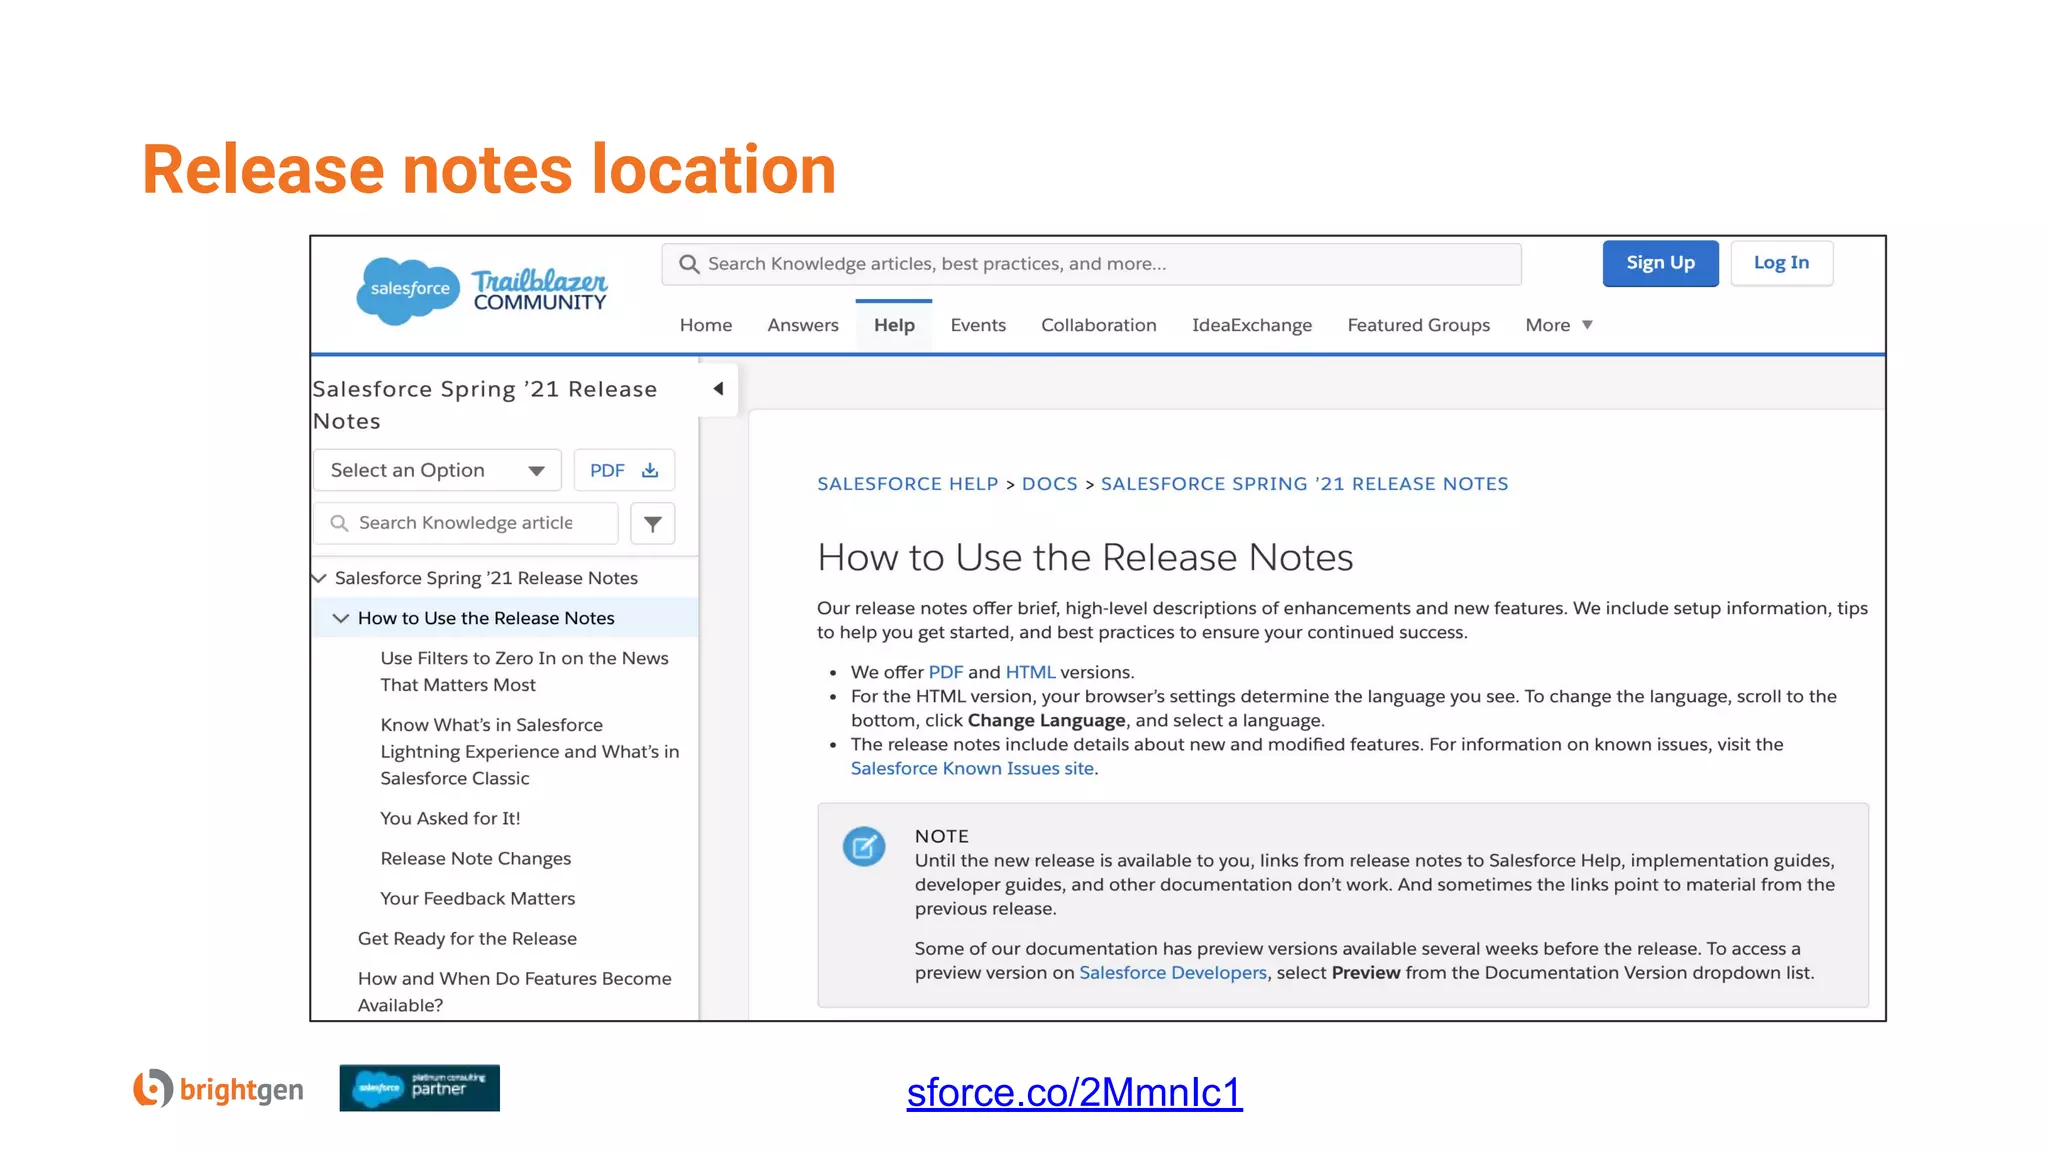Go to the Home tab
The image size is (2048, 1152).
[x=706, y=325]
